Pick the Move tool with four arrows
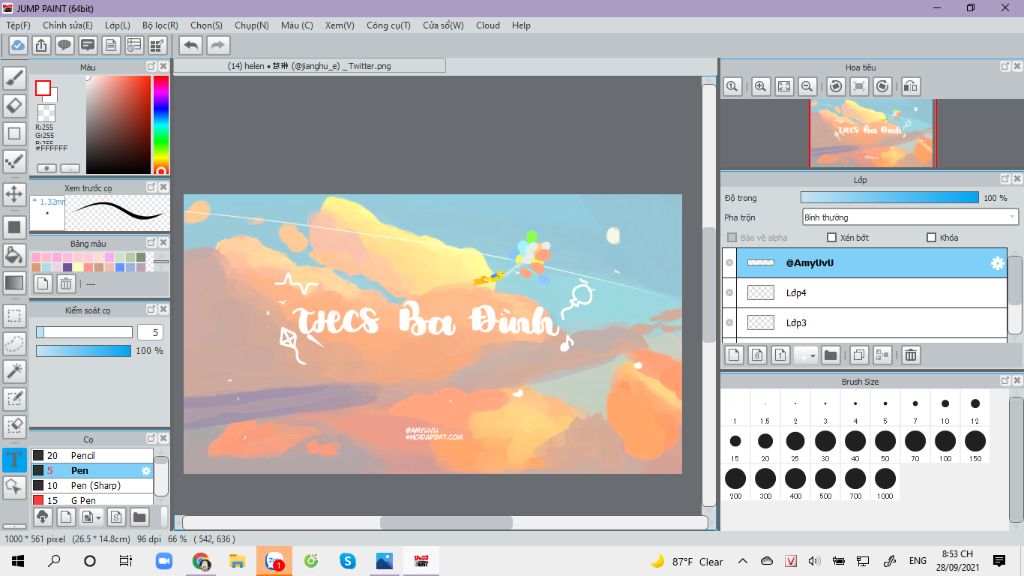The height and width of the screenshot is (576, 1024). pyautogui.click(x=14, y=194)
